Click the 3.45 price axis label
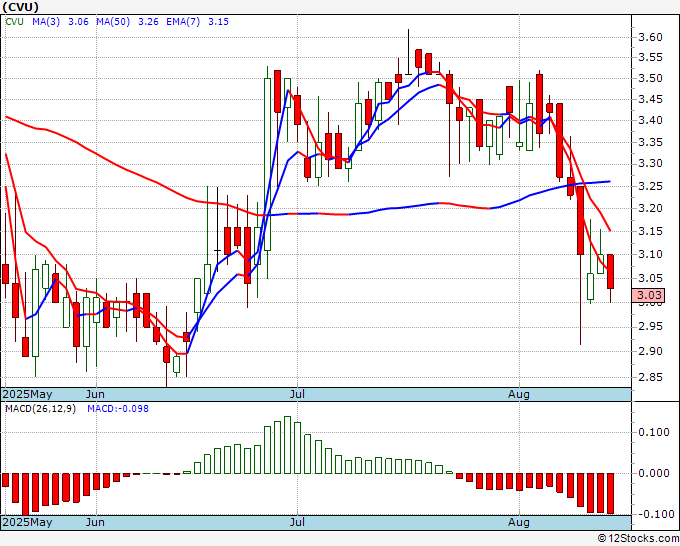This screenshot has height=546, width=680. pyautogui.click(x=651, y=99)
